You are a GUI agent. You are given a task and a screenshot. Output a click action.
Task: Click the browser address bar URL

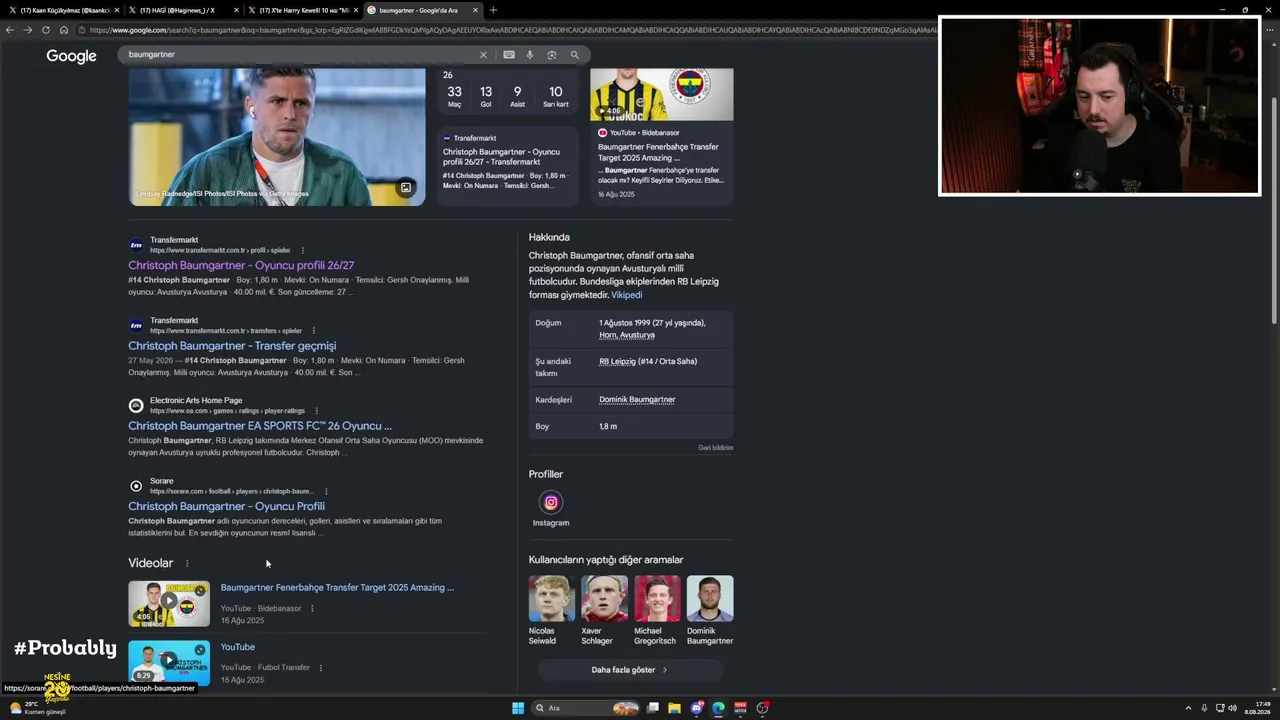(x=510, y=30)
